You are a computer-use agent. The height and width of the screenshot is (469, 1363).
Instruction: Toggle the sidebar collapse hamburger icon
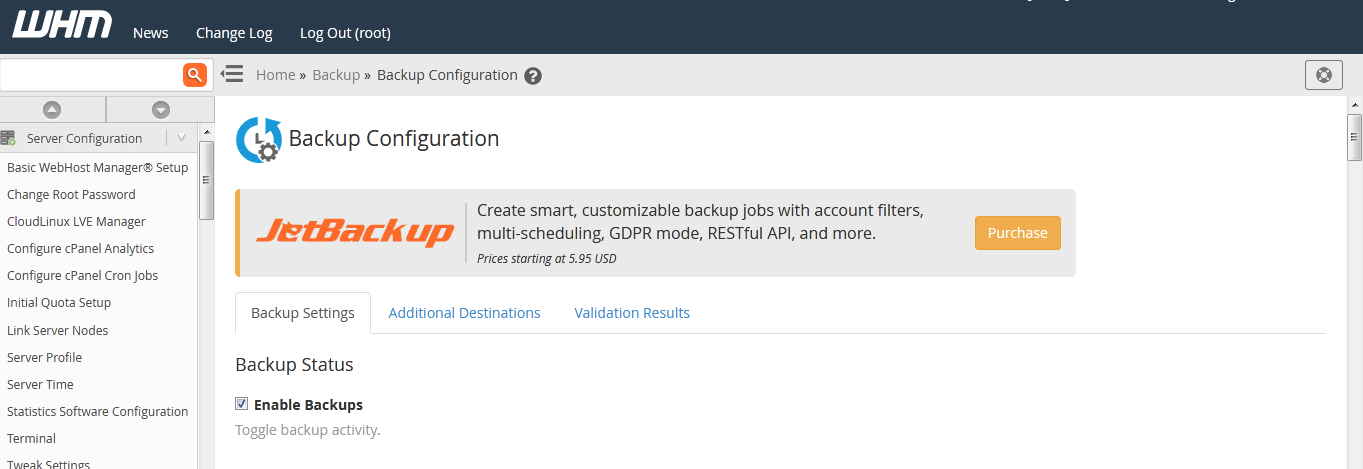[232, 74]
